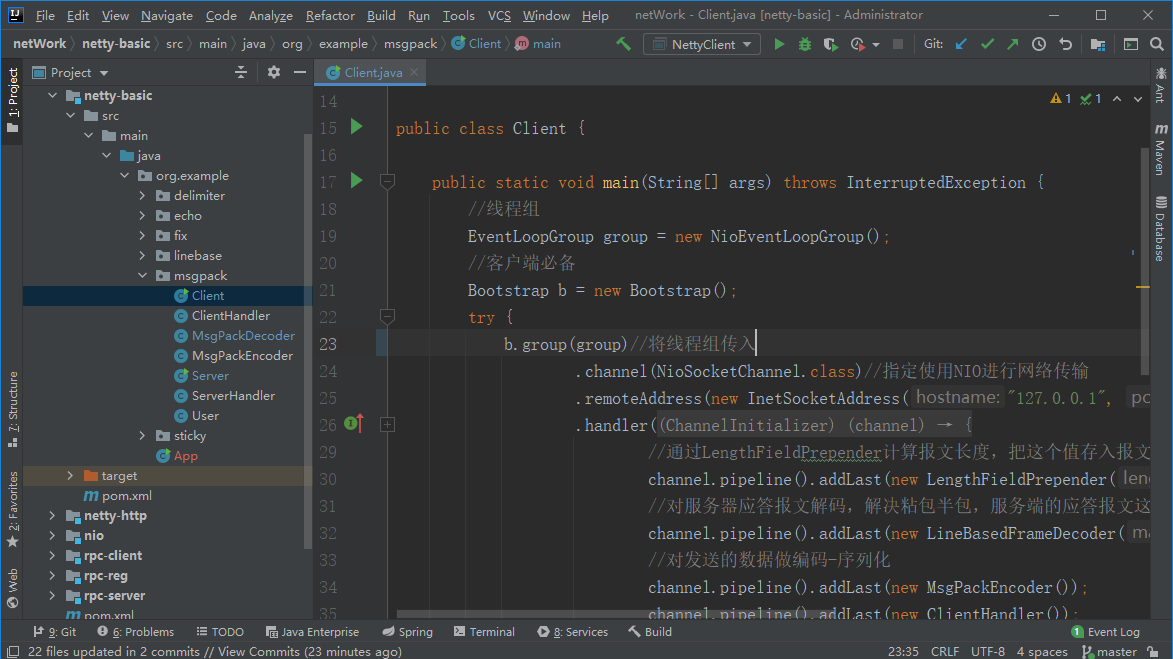Open the Refactor menu

click(330, 15)
